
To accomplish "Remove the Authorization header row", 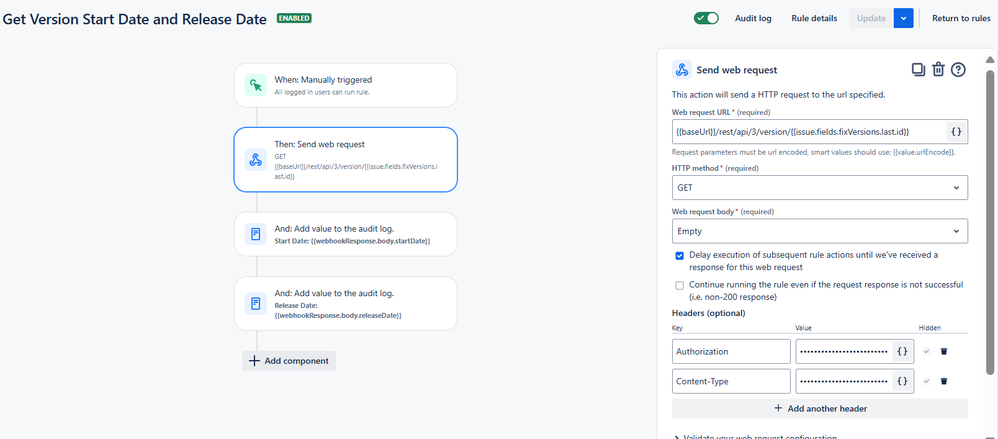I will click(944, 351).
